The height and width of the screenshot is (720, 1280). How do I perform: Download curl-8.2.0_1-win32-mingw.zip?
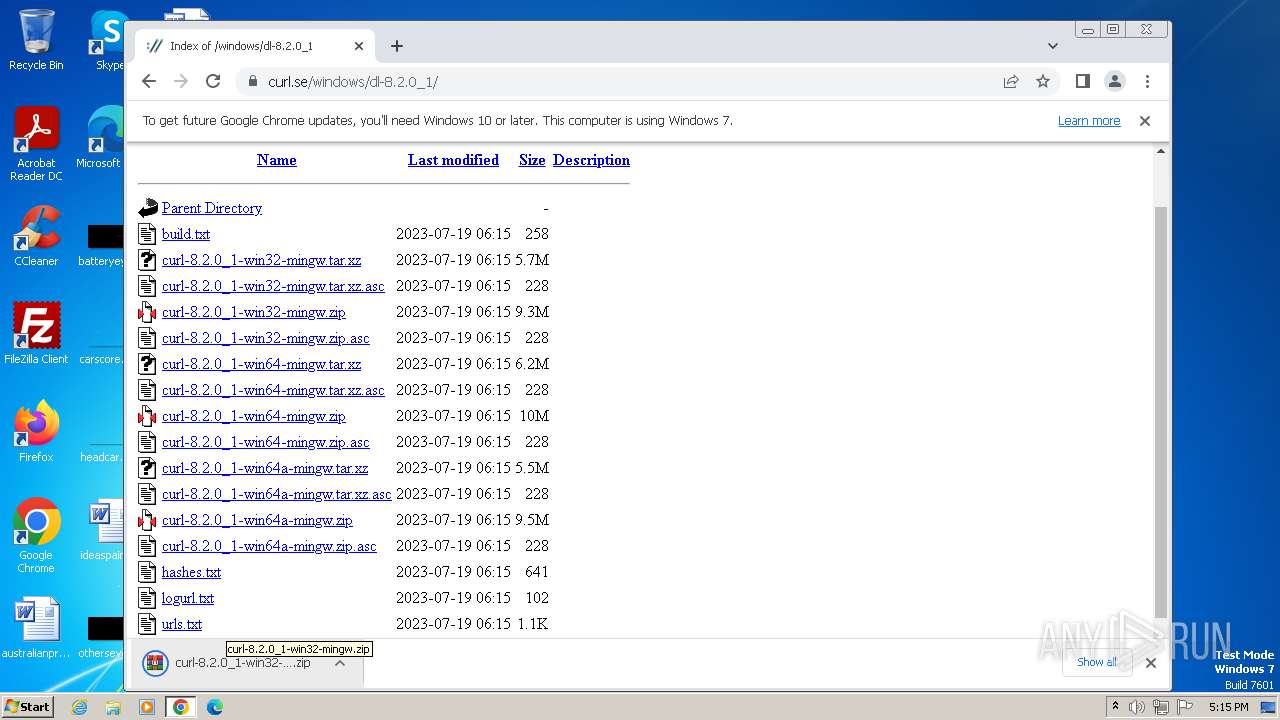click(253, 312)
